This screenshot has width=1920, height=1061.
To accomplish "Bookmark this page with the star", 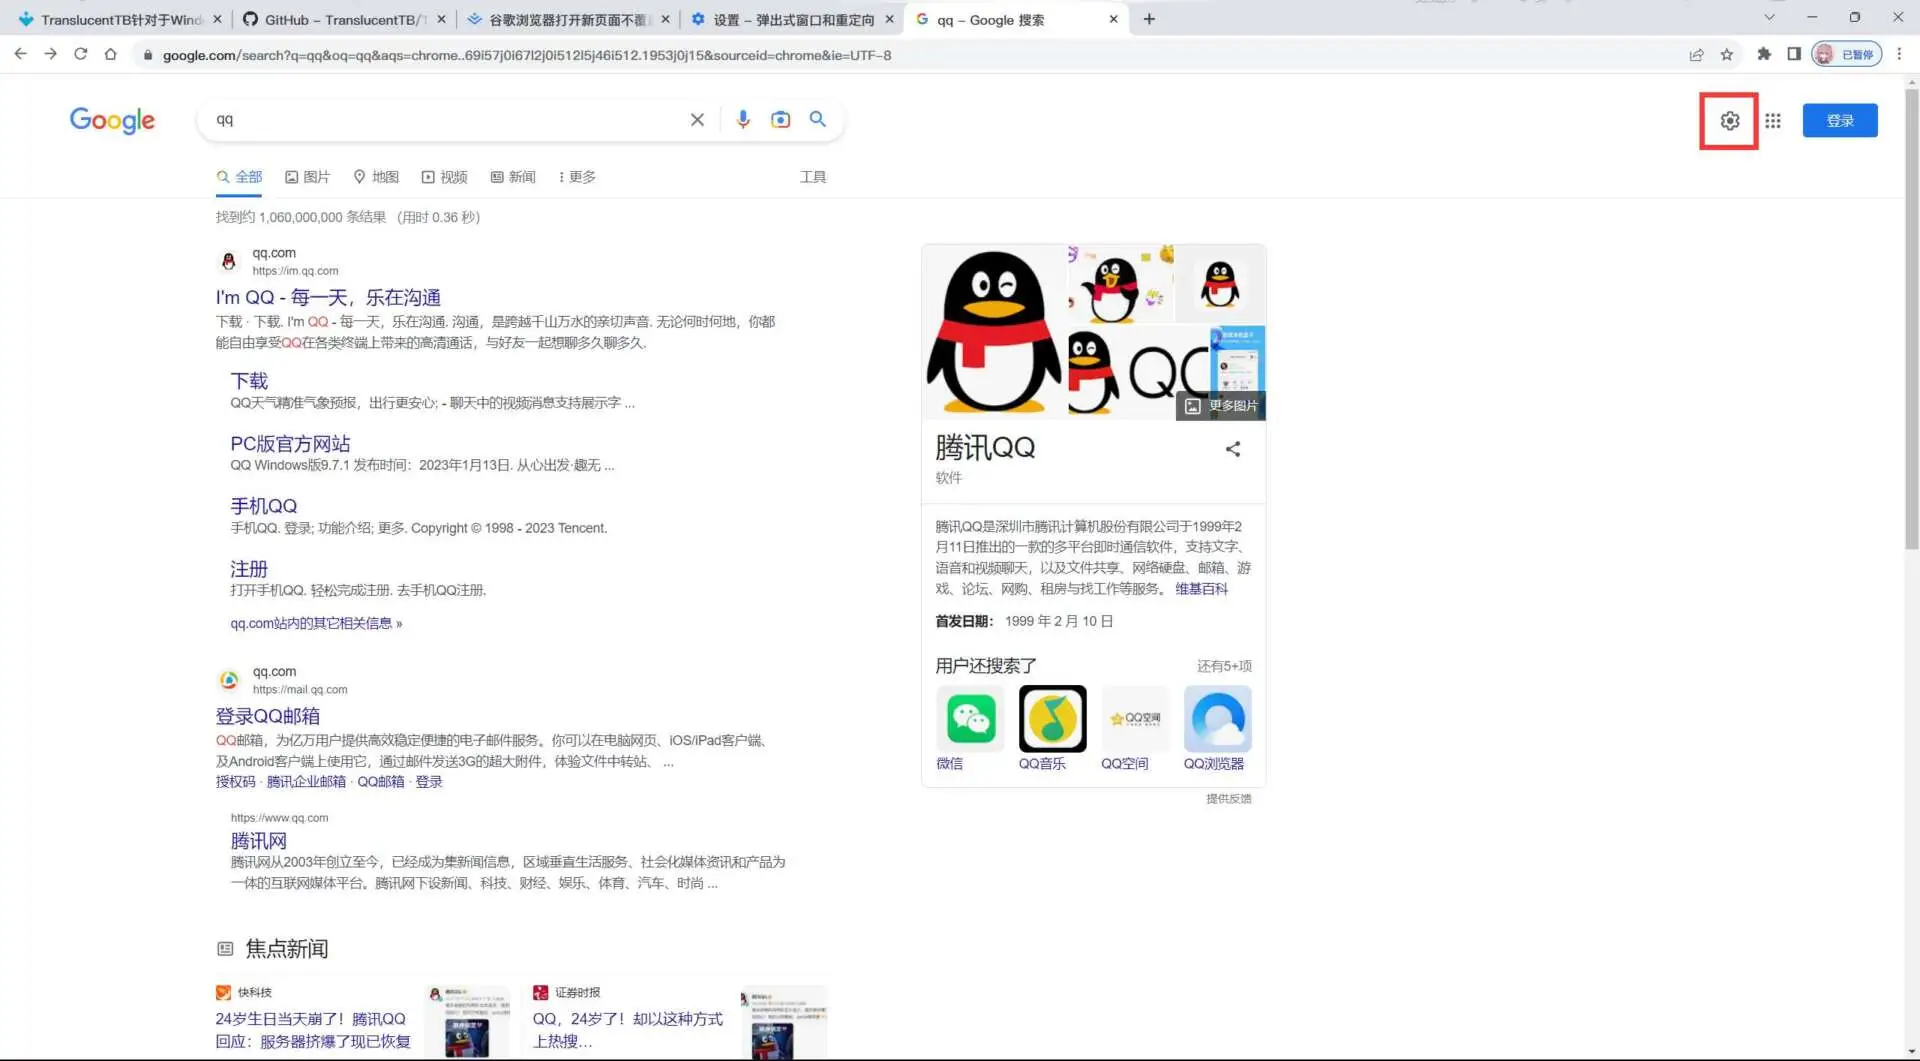I will tap(1727, 55).
